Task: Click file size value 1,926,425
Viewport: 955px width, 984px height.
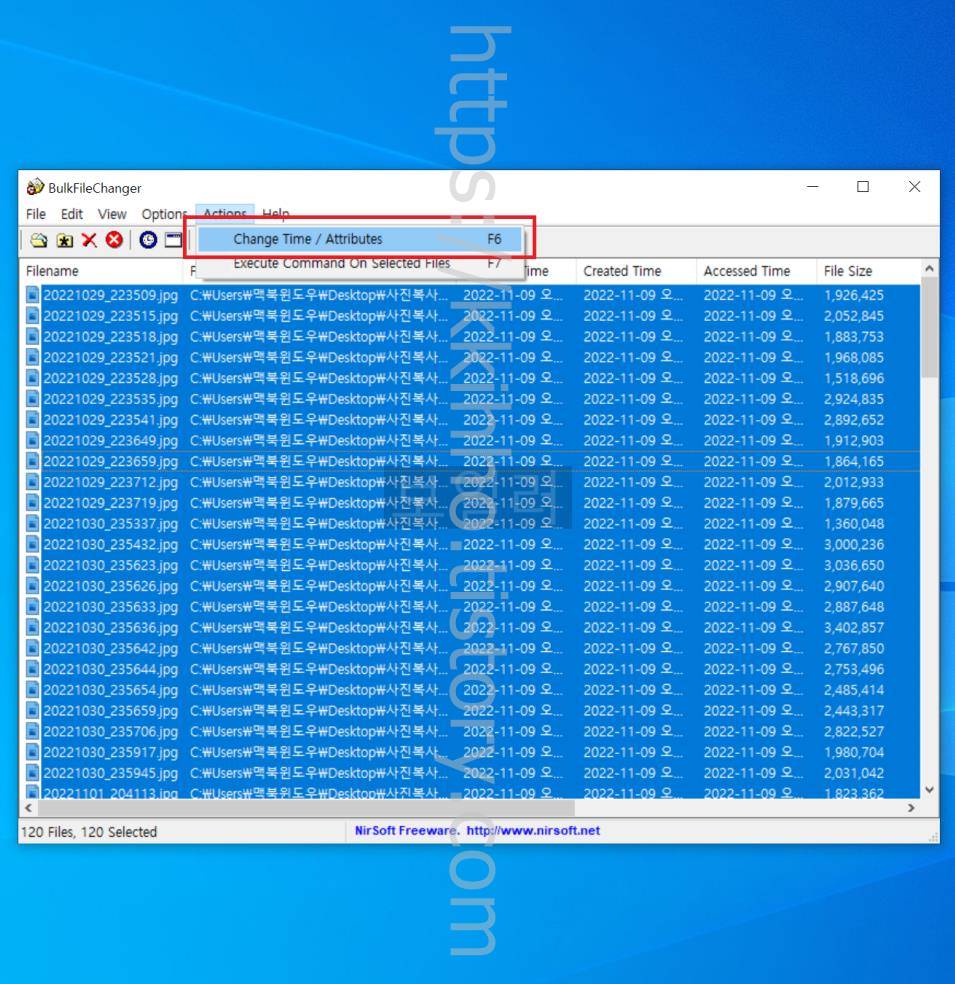Action: [853, 295]
